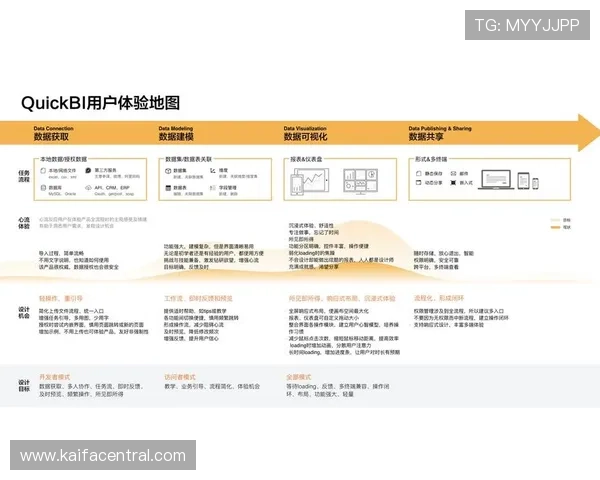Click the smartphone device illustration
600x480 pixels.
pyautogui.click(x=535, y=184)
